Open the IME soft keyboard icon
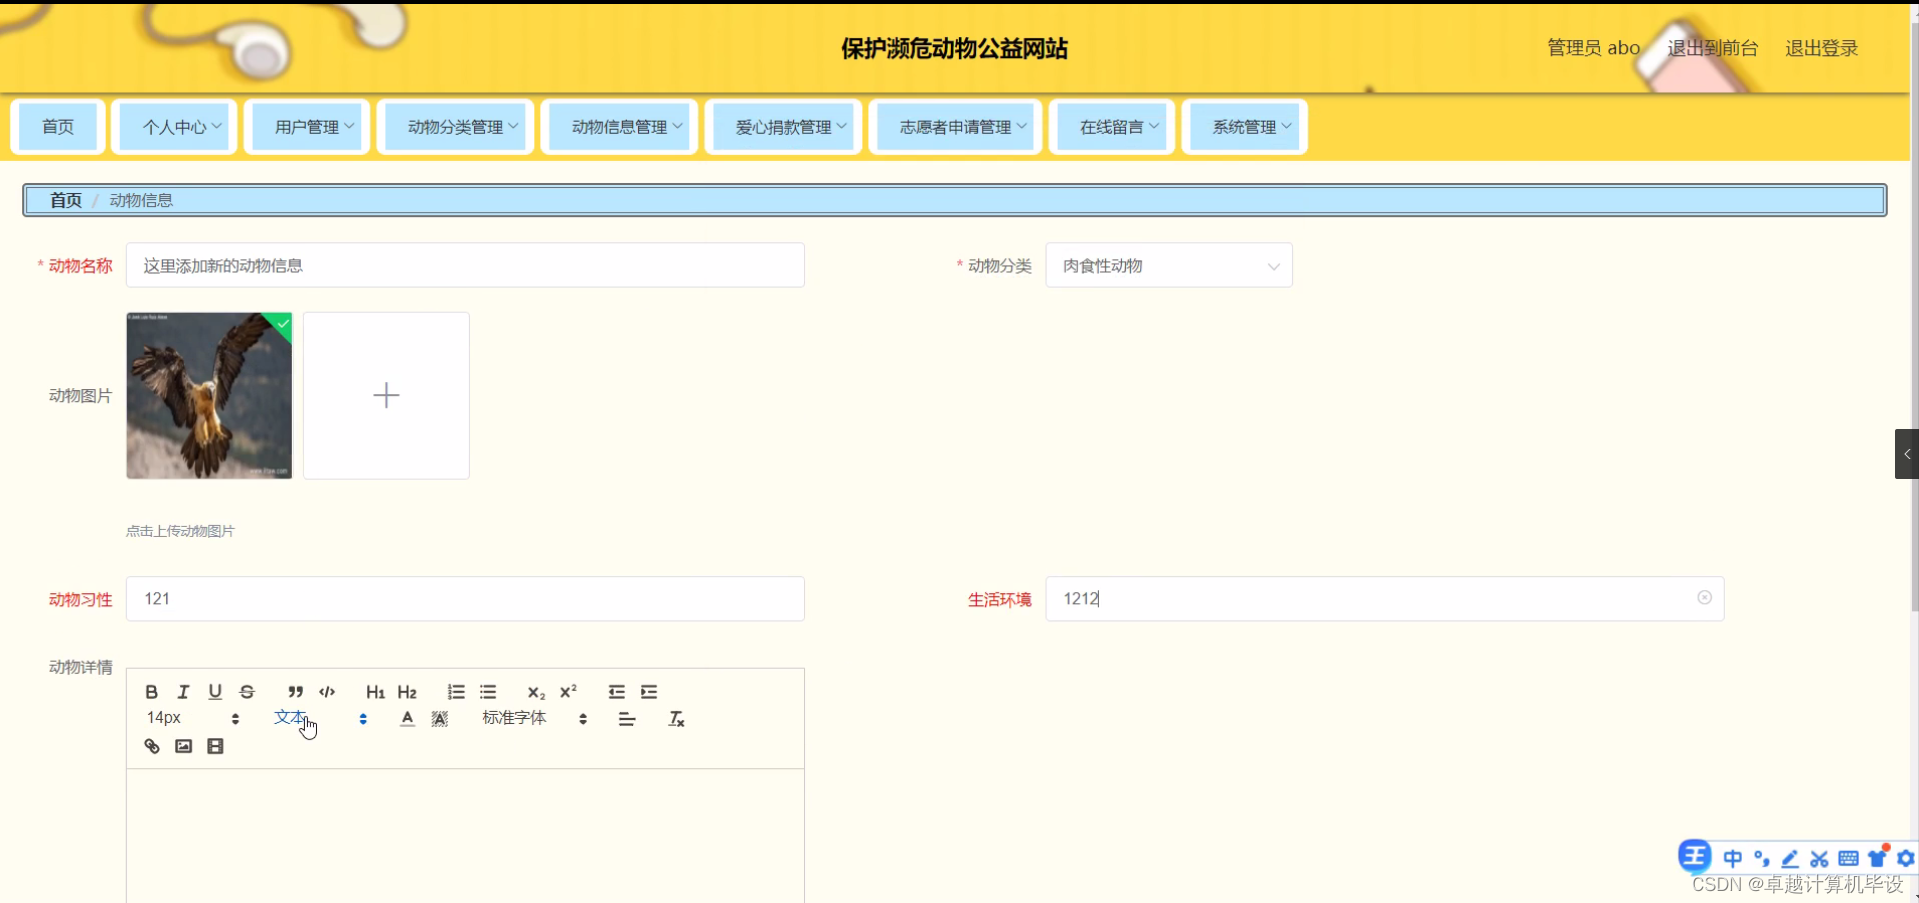The width and height of the screenshot is (1919, 903). [x=1848, y=858]
